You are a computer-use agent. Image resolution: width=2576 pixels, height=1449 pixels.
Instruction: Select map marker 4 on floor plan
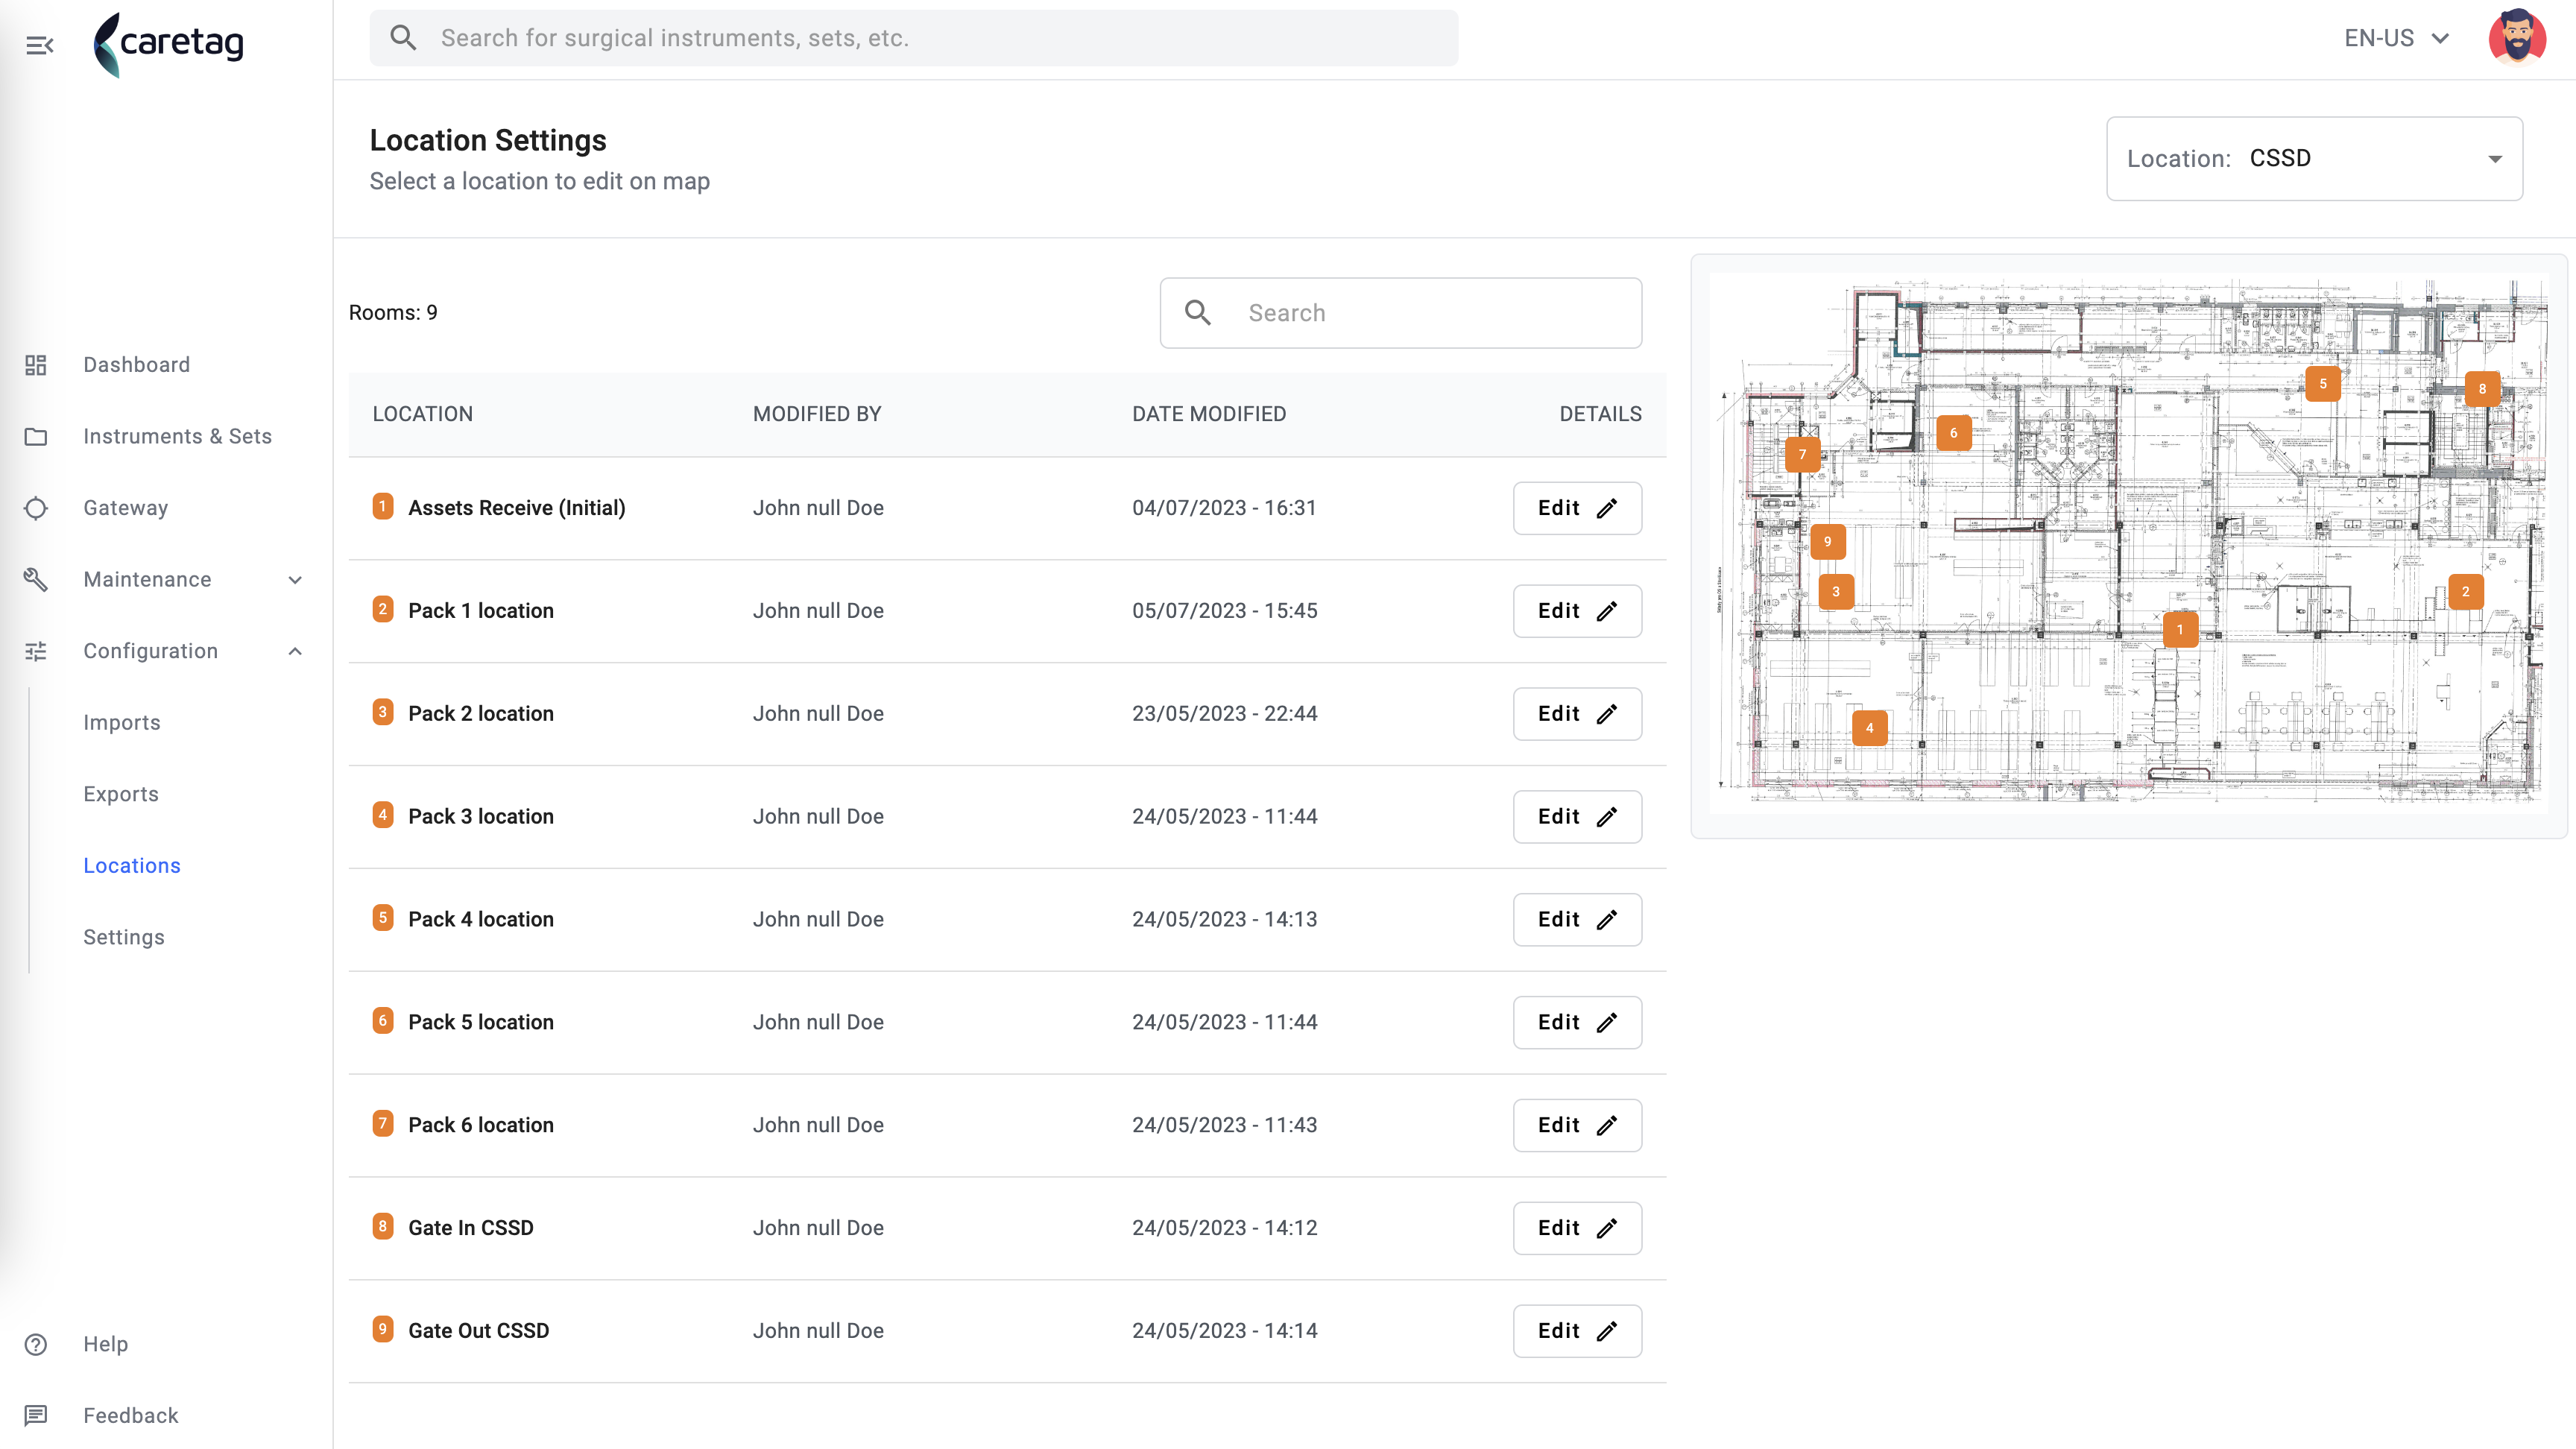coord(1869,728)
